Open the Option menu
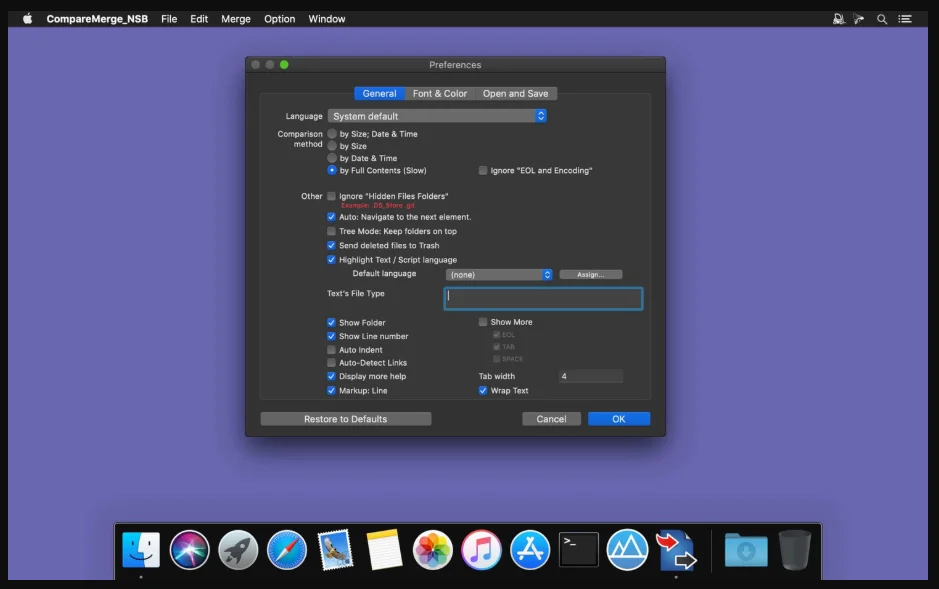 (280, 19)
